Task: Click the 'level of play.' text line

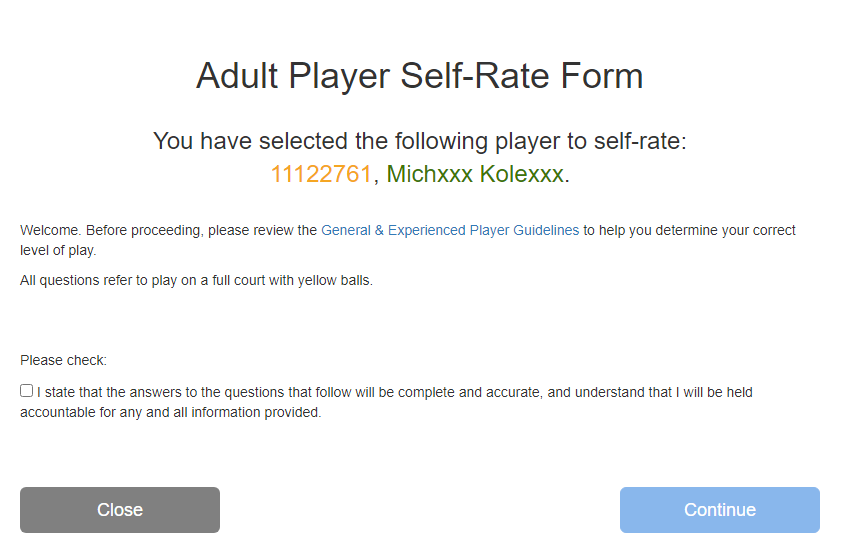Action: coord(58,250)
